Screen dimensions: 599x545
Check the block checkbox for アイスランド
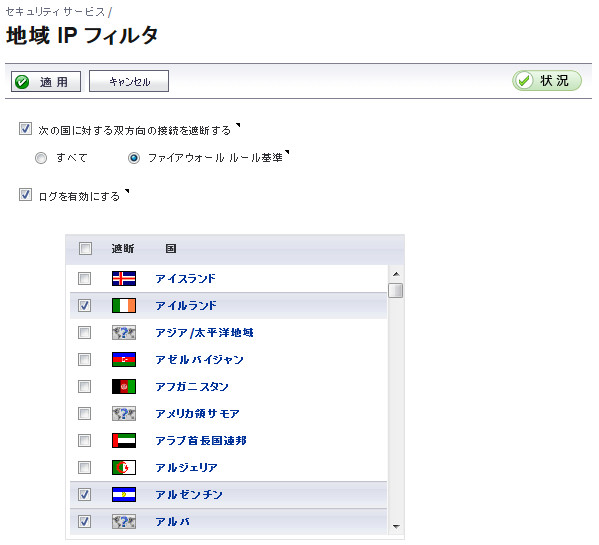coord(84,278)
